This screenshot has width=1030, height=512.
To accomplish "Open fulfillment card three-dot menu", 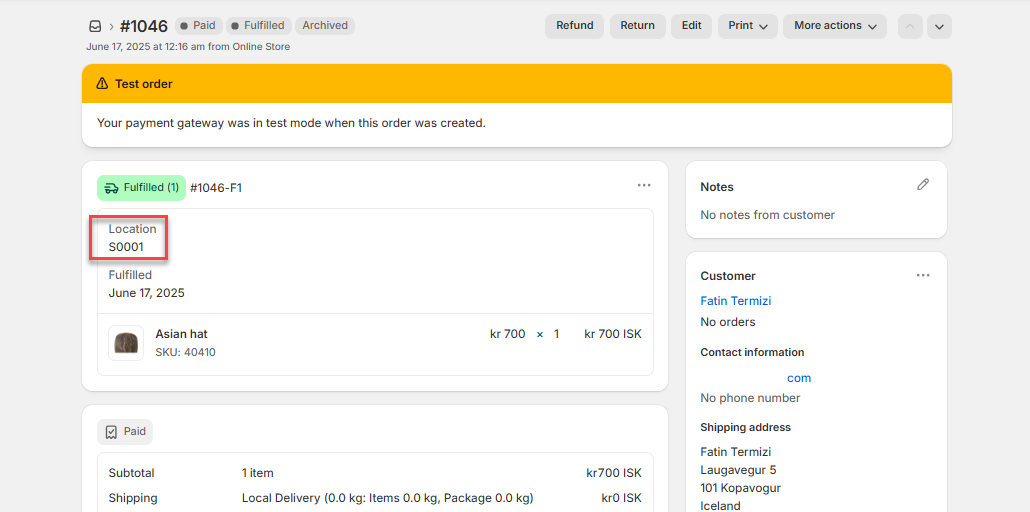I will click(x=644, y=186).
